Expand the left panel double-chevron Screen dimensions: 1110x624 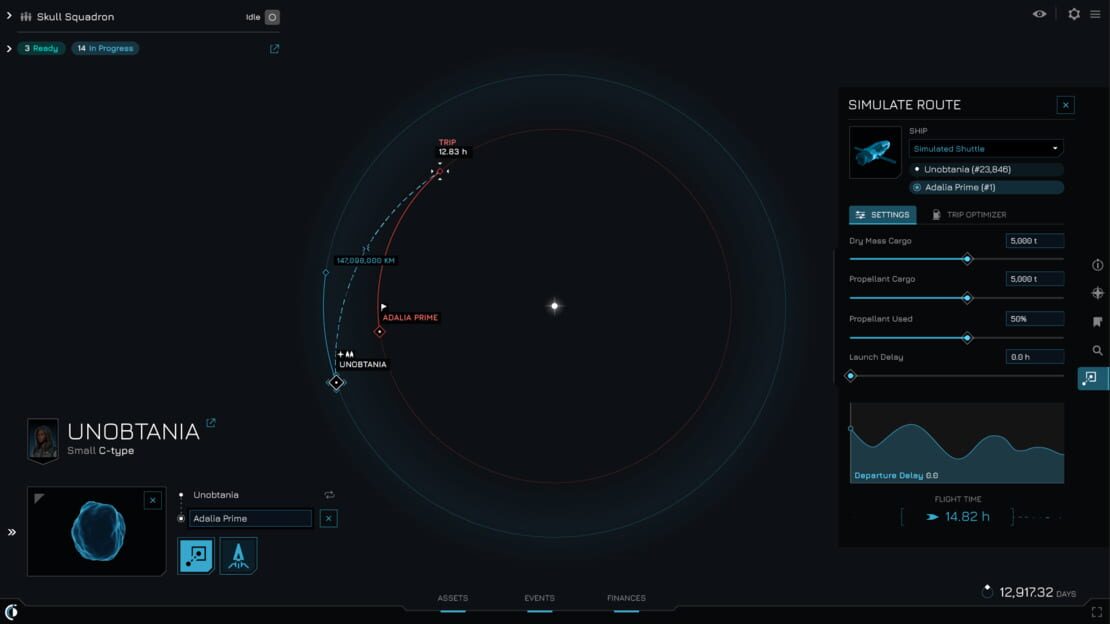click(x=12, y=532)
